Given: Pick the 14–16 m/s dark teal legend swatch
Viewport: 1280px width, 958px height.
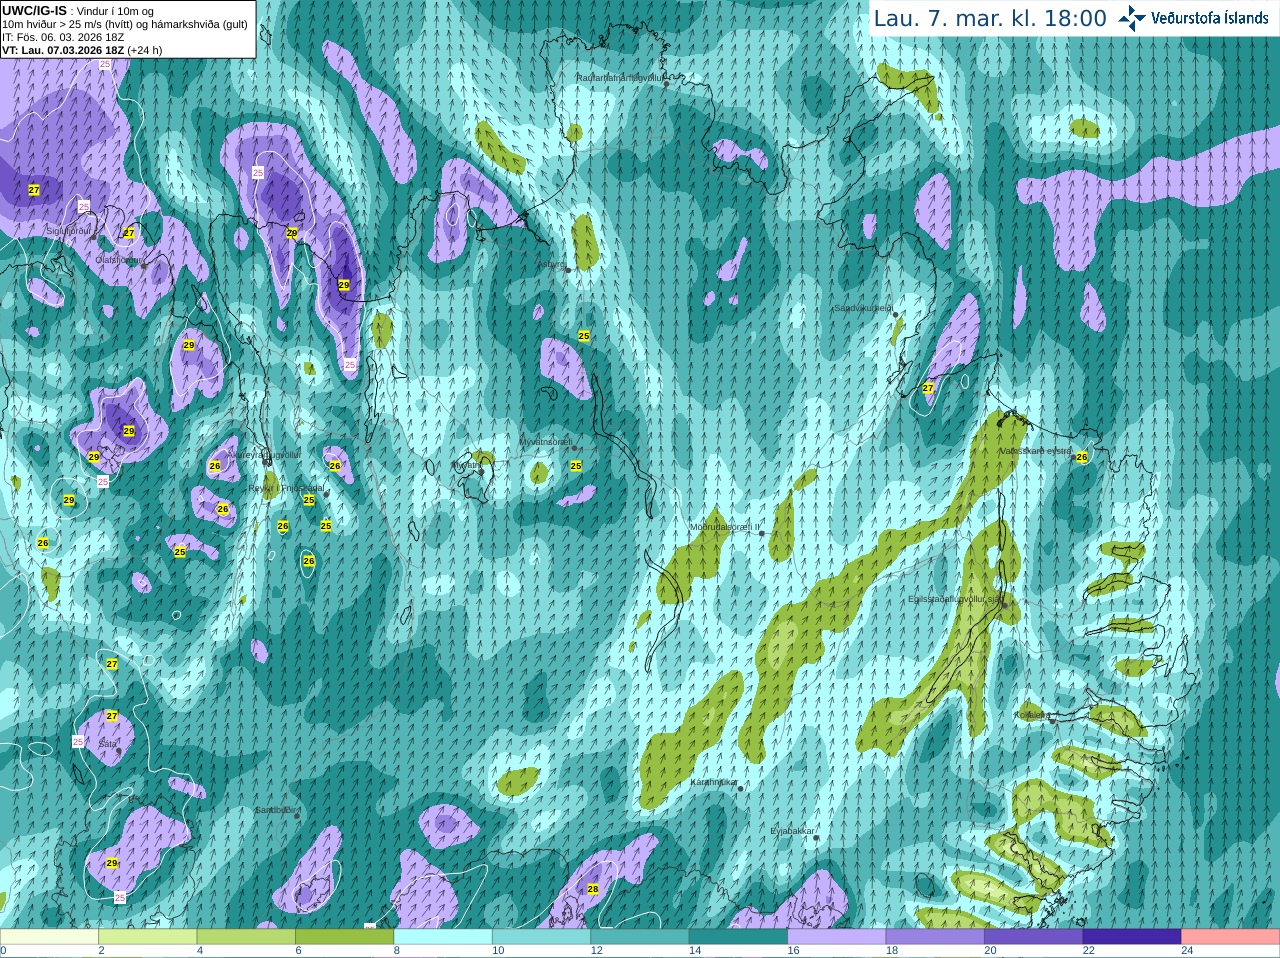Looking at the screenshot, I should (x=738, y=937).
